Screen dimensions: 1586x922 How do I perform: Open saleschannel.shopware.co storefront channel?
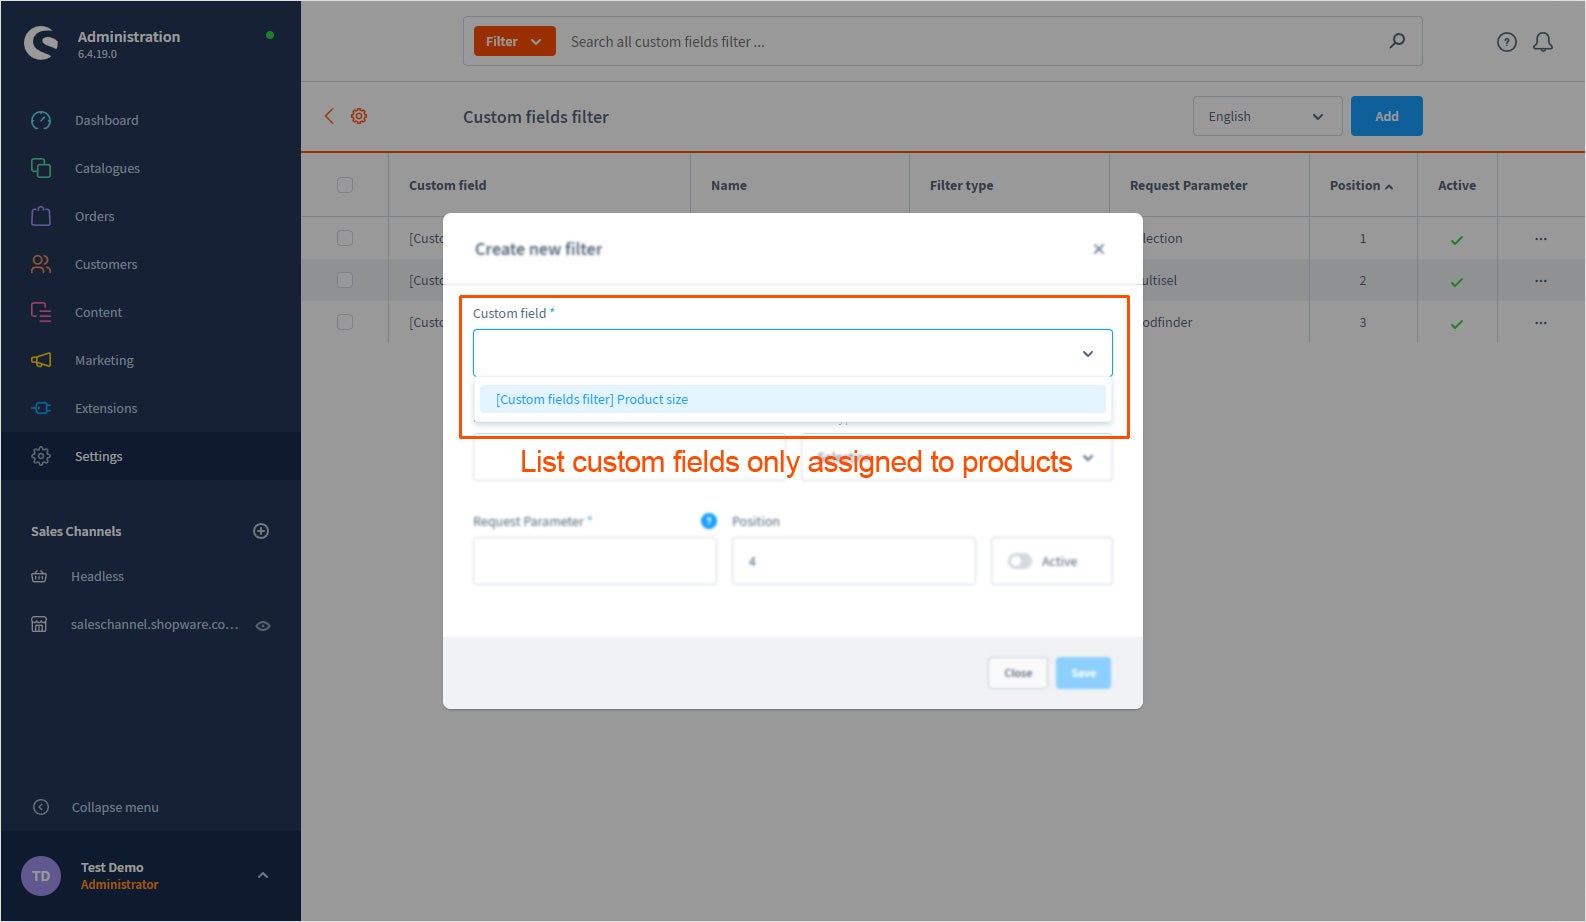(154, 624)
